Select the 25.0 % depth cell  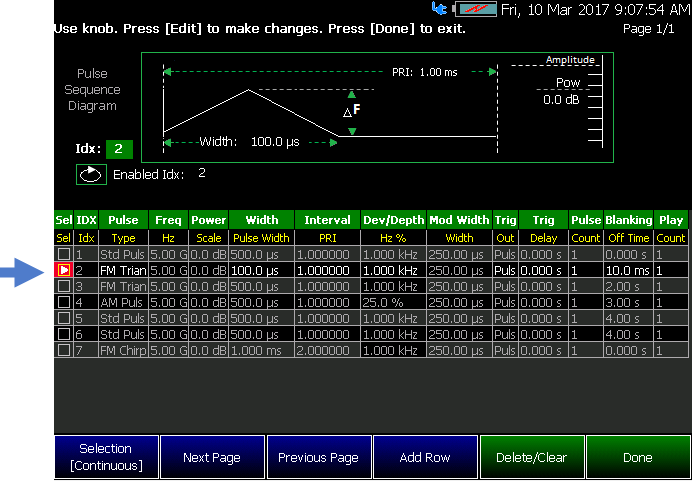[x=394, y=303]
